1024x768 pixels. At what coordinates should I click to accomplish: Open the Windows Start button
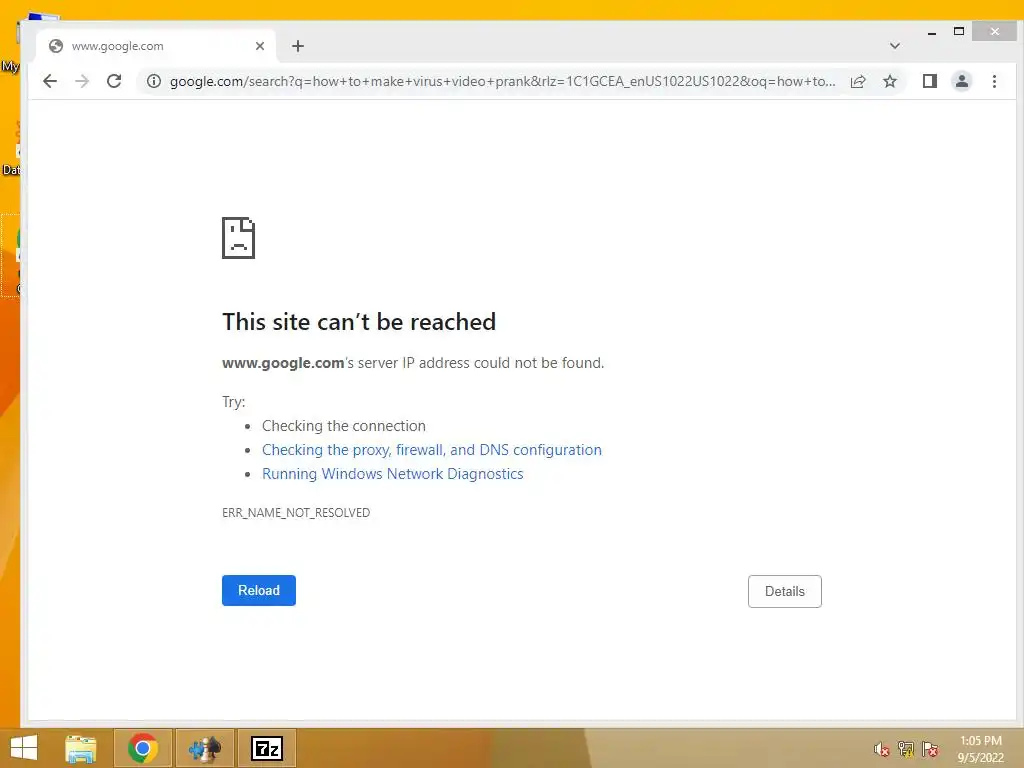tap(24, 748)
